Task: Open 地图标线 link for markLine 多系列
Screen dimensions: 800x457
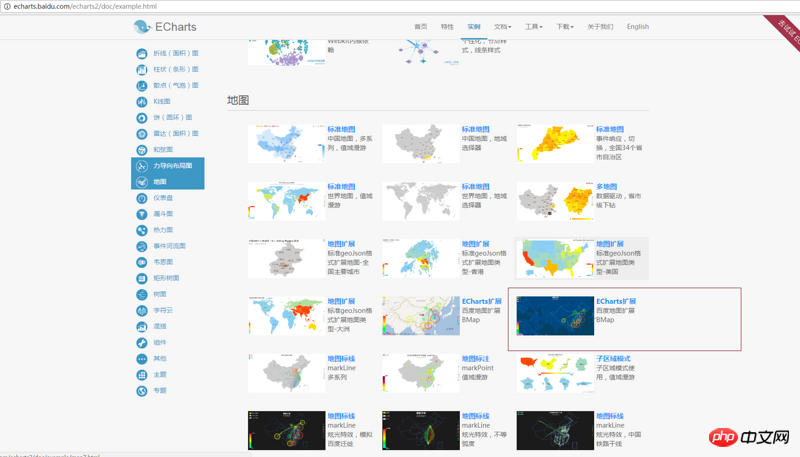Action: pos(341,359)
